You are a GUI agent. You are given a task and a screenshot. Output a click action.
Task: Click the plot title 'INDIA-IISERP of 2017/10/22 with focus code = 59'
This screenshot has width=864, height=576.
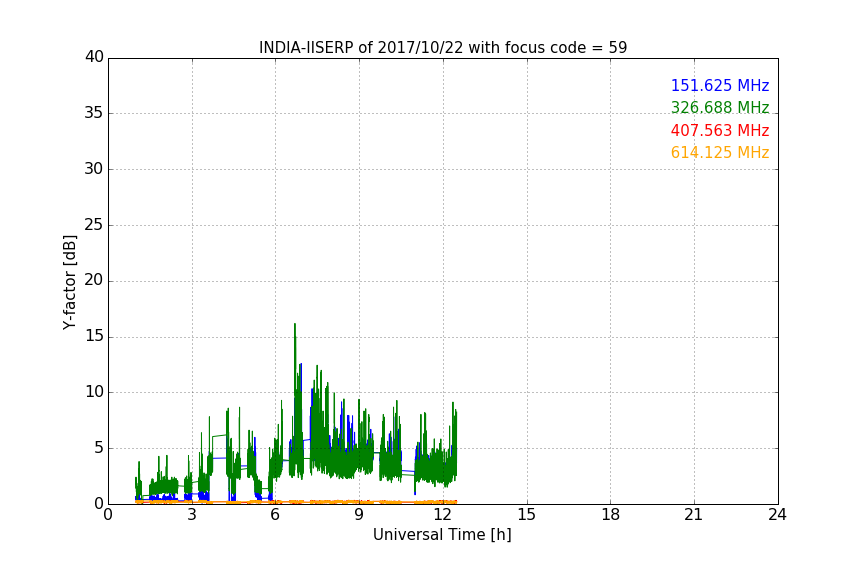point(443,47)
